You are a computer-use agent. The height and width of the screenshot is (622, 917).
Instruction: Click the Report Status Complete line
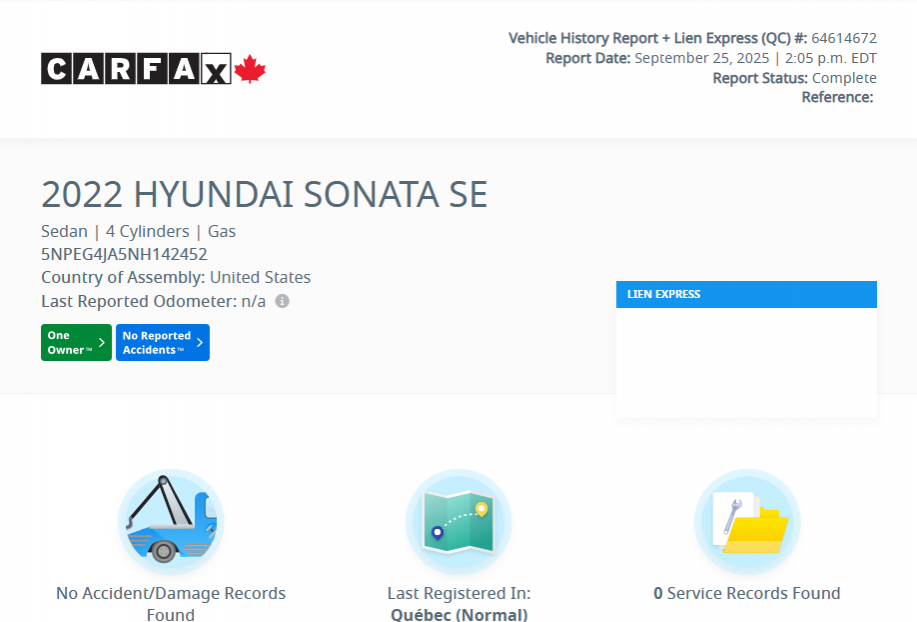(794, 78)
